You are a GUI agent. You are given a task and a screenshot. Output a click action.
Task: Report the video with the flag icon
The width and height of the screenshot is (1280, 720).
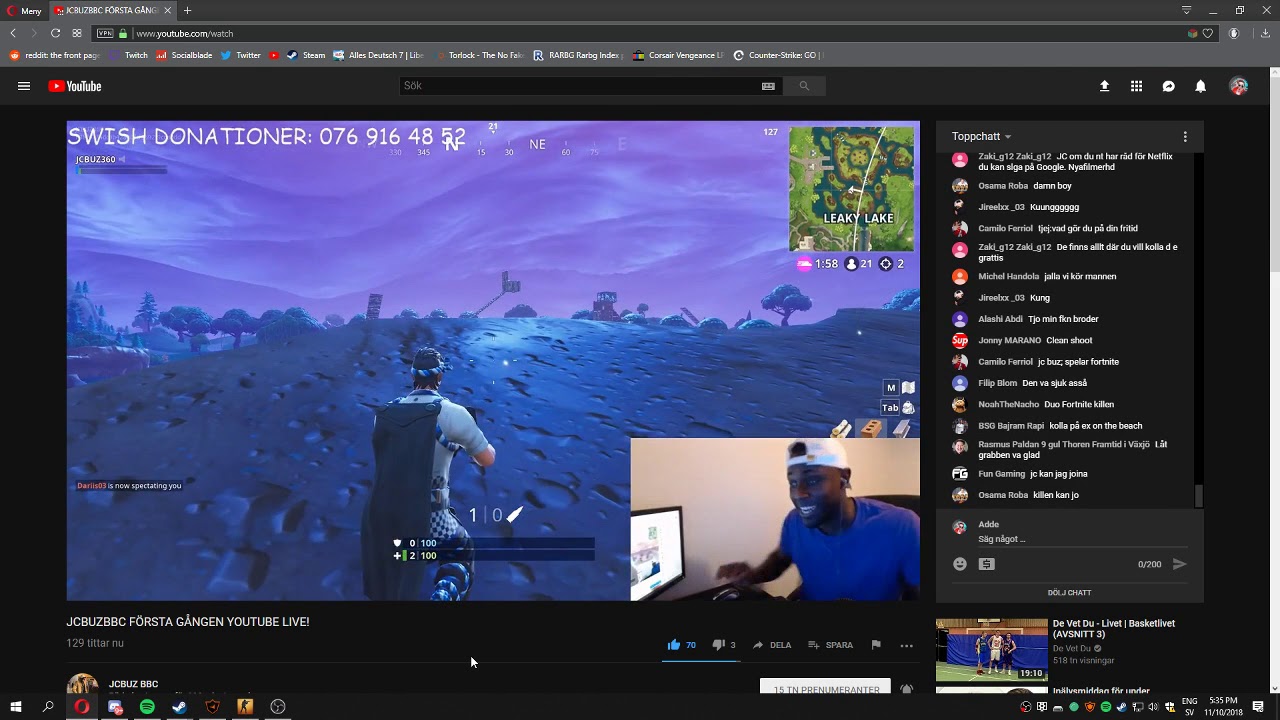876,645
